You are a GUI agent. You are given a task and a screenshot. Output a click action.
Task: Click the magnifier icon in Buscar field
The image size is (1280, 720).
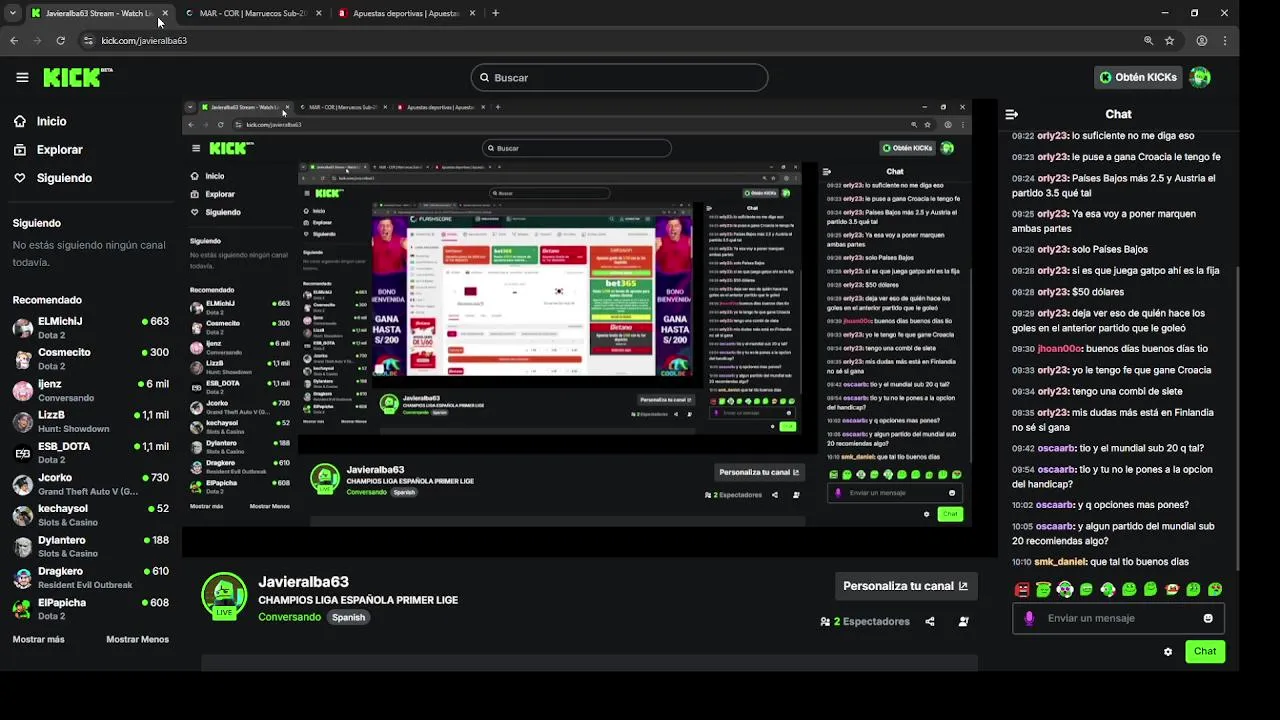point(484,77)
